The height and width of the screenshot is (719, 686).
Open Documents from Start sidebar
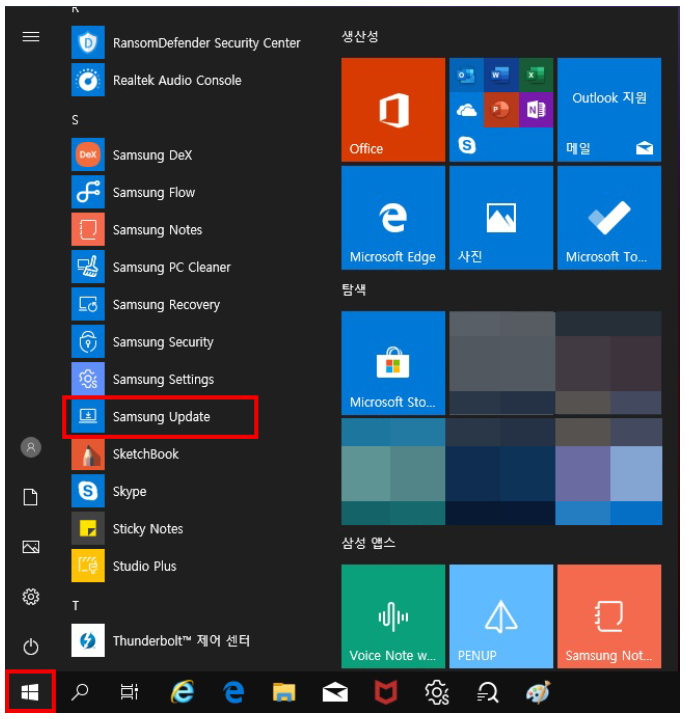pyautogui.click(x=31, y=497)
